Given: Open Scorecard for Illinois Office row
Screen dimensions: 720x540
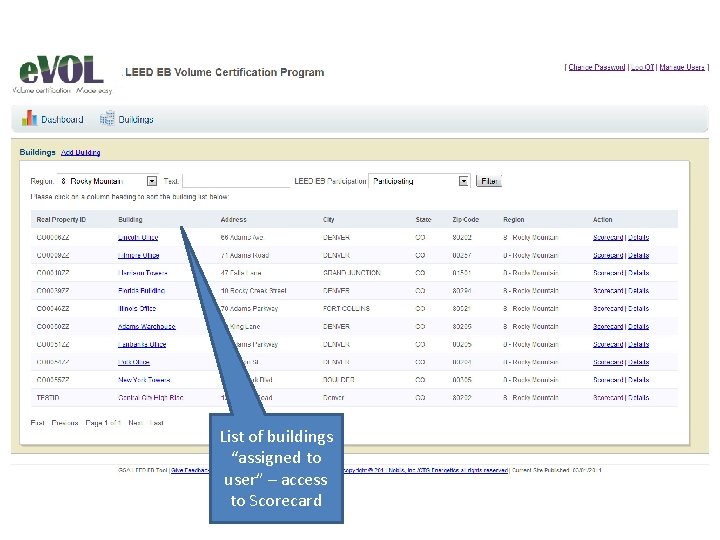Looking at the screenshot, I should point(608,309).
